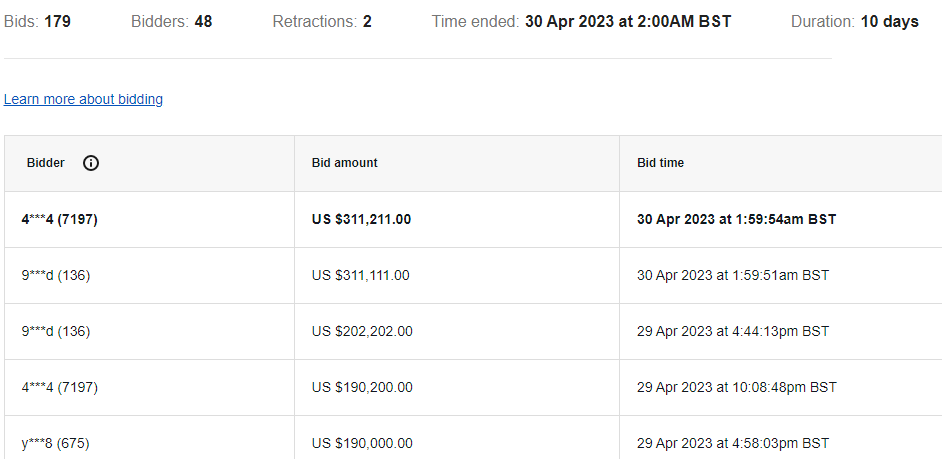Click the US $311,111.00 bid amount
Screen dimensions: 942x459
pyautogui.click(x=361, y=275)
